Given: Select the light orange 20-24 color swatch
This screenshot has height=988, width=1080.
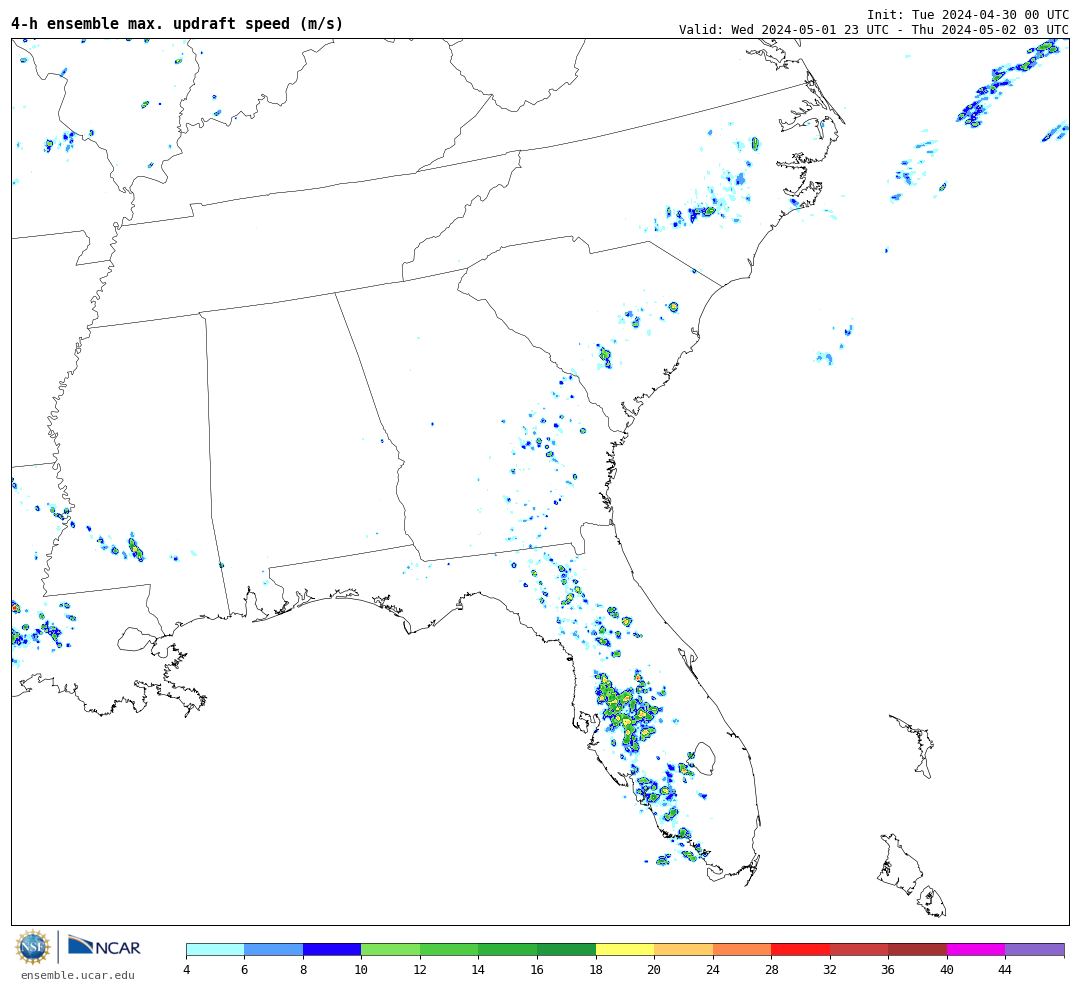Looking at the screenshot, I should pos(683,950).
